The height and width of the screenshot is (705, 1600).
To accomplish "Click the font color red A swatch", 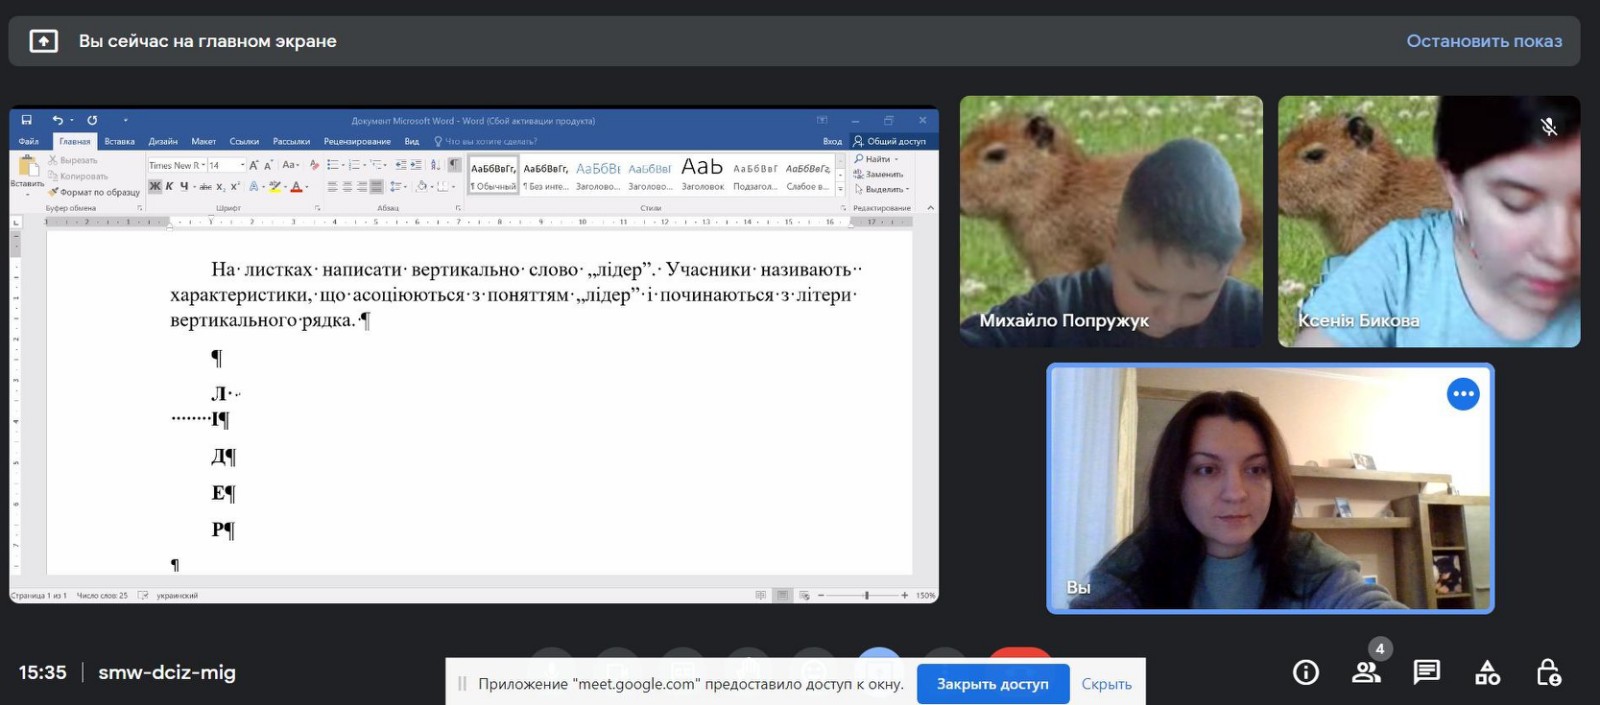I will click(x=296, y=187).
